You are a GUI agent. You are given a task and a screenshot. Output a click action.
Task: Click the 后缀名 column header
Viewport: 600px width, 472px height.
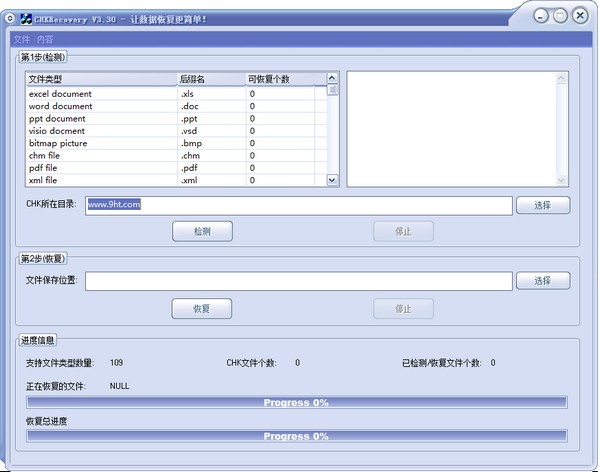(211, 79)
